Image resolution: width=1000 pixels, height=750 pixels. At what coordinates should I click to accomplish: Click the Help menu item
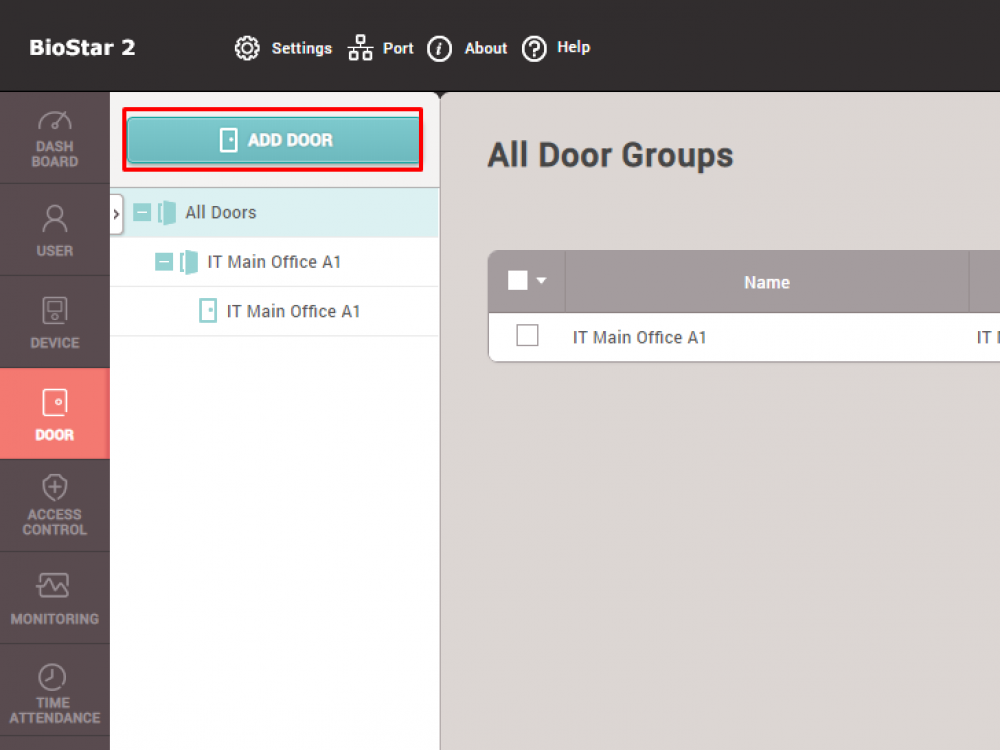pyautogui.click(x=556, y=48)
